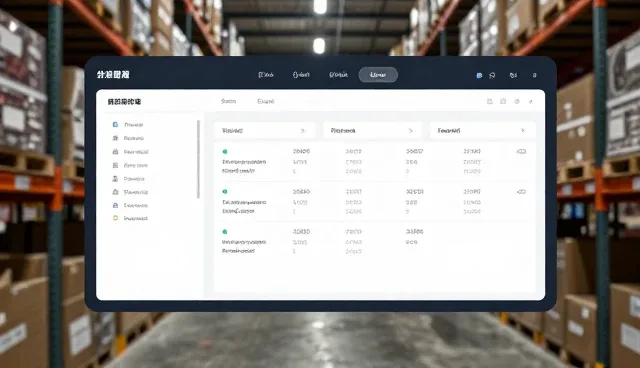Select the sidebar item with dark blue icon
Screen dimensions: 640x368
[x=130, y=205]
